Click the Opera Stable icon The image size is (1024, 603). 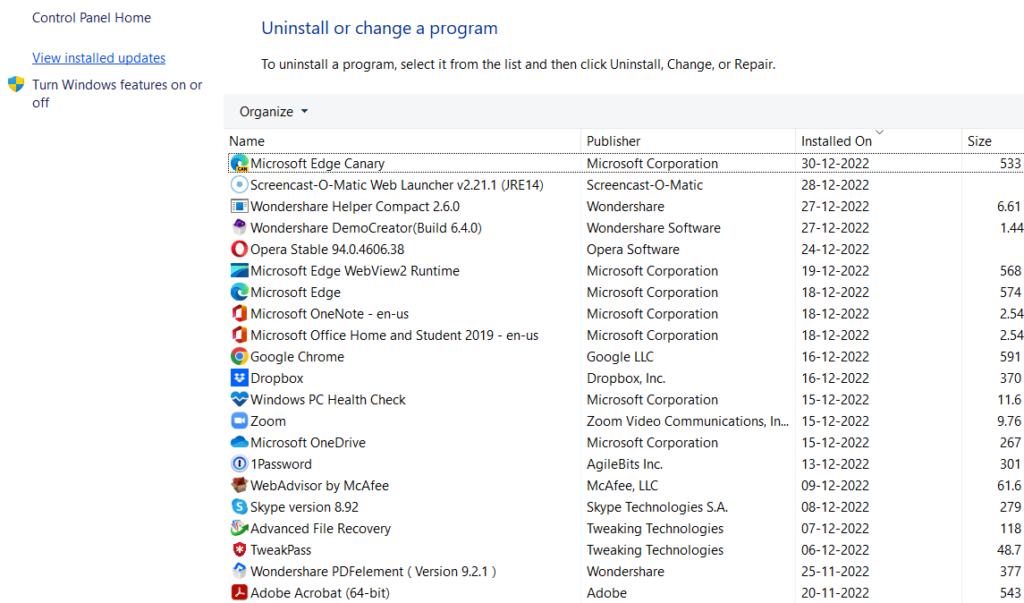(x=240, y=249)
